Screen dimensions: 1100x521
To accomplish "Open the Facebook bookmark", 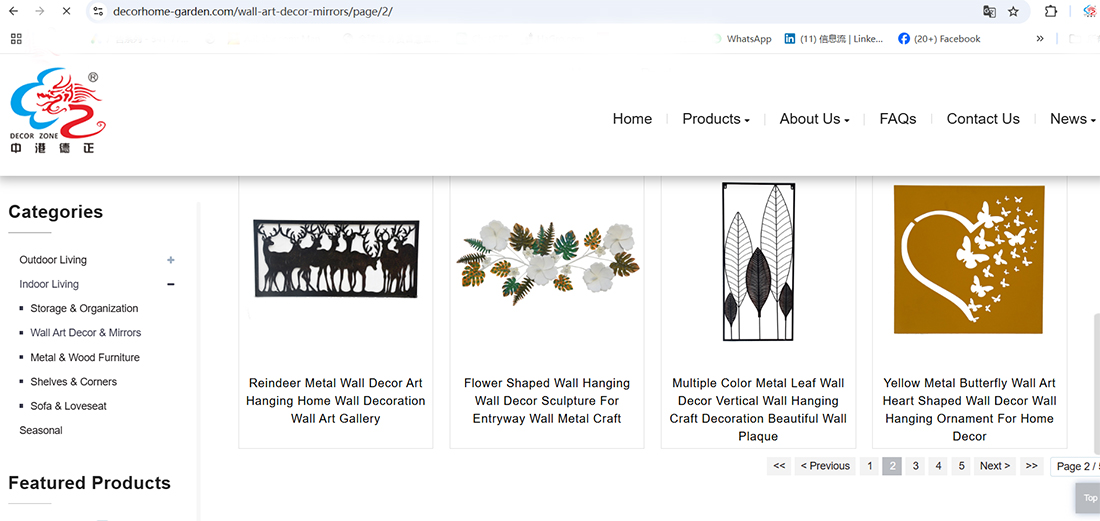I will click(x=939, y=39).
